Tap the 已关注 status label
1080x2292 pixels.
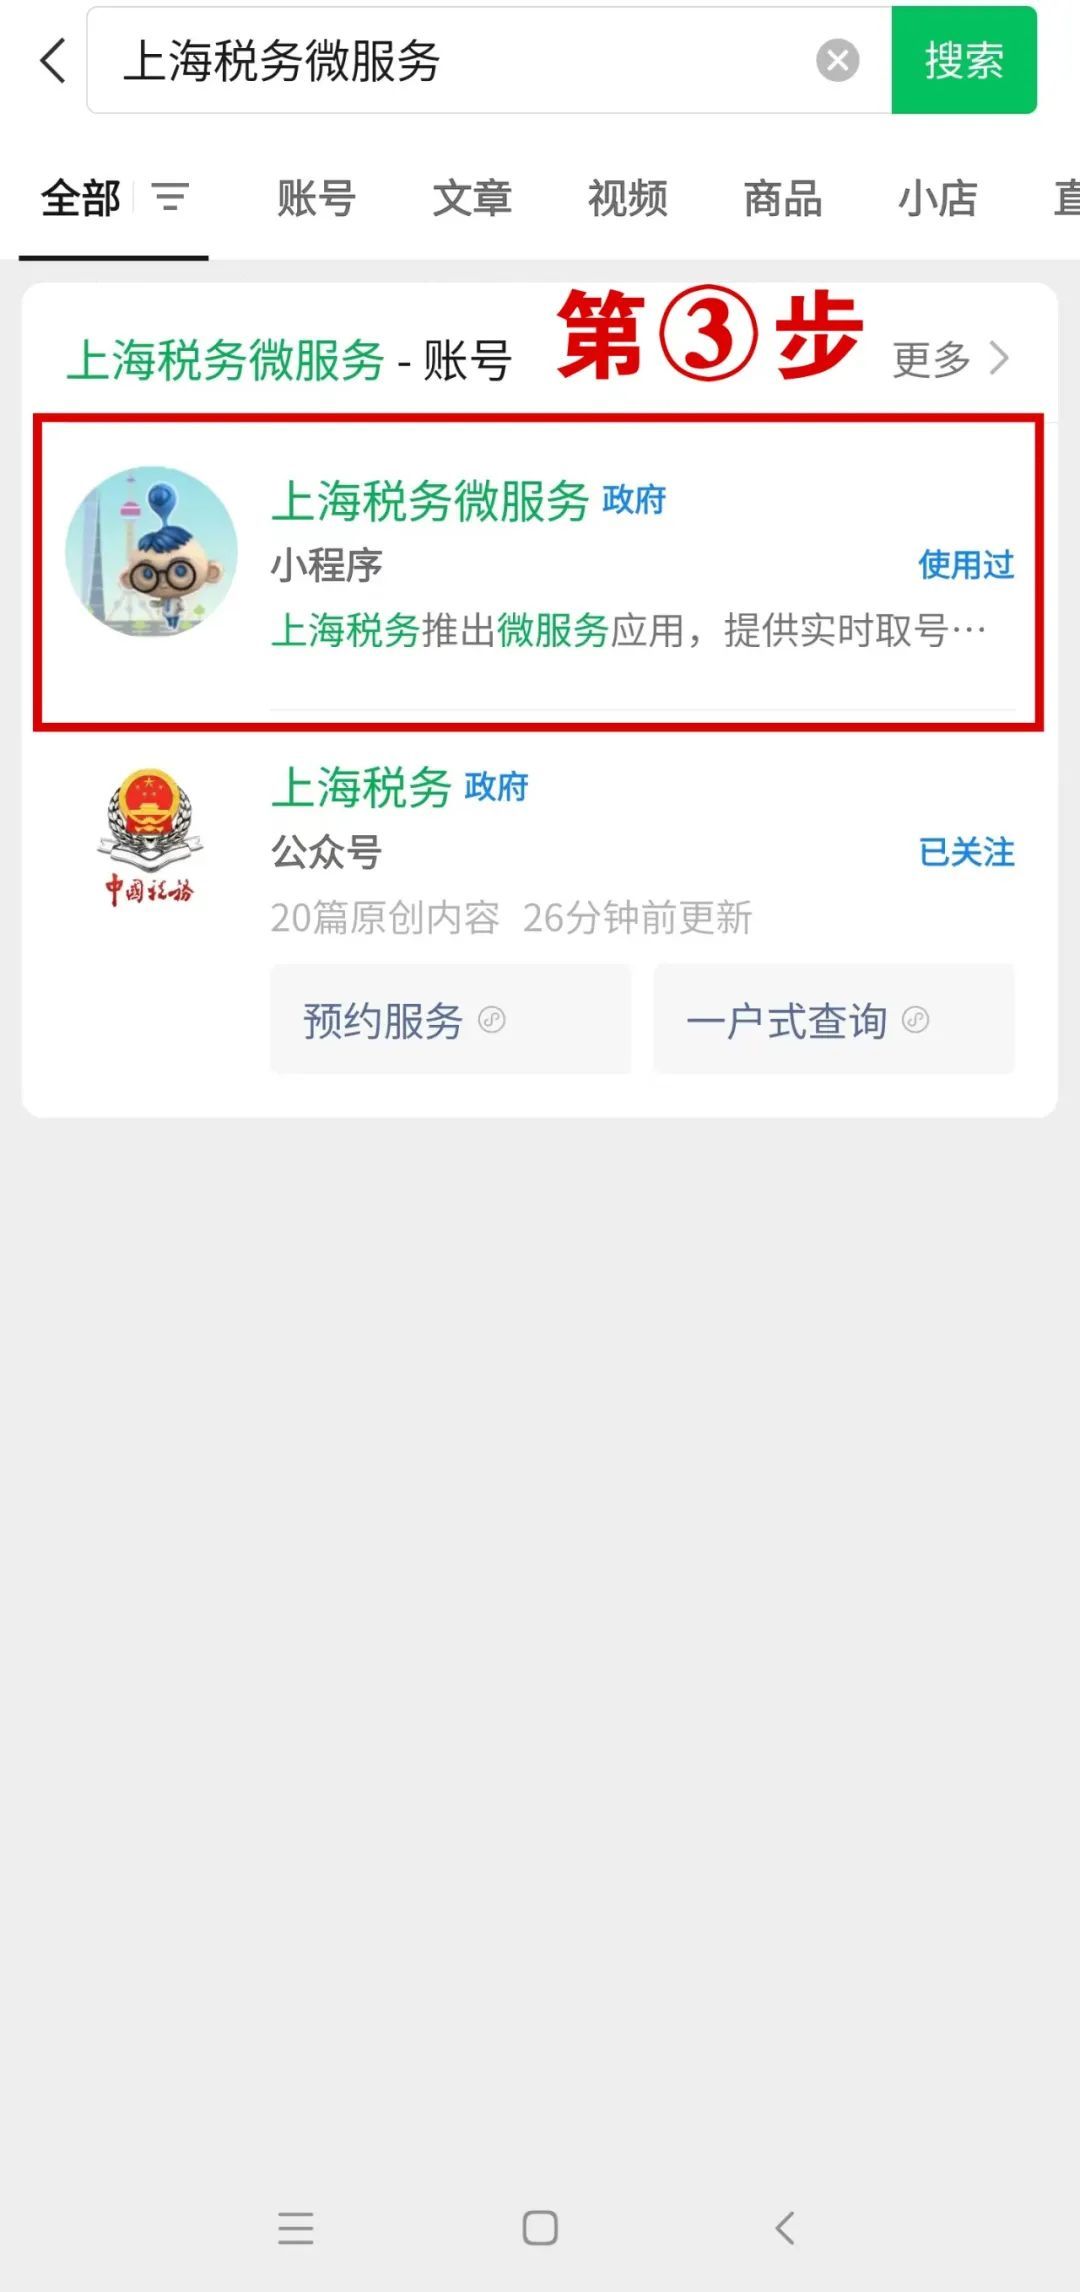pos(966,852)
